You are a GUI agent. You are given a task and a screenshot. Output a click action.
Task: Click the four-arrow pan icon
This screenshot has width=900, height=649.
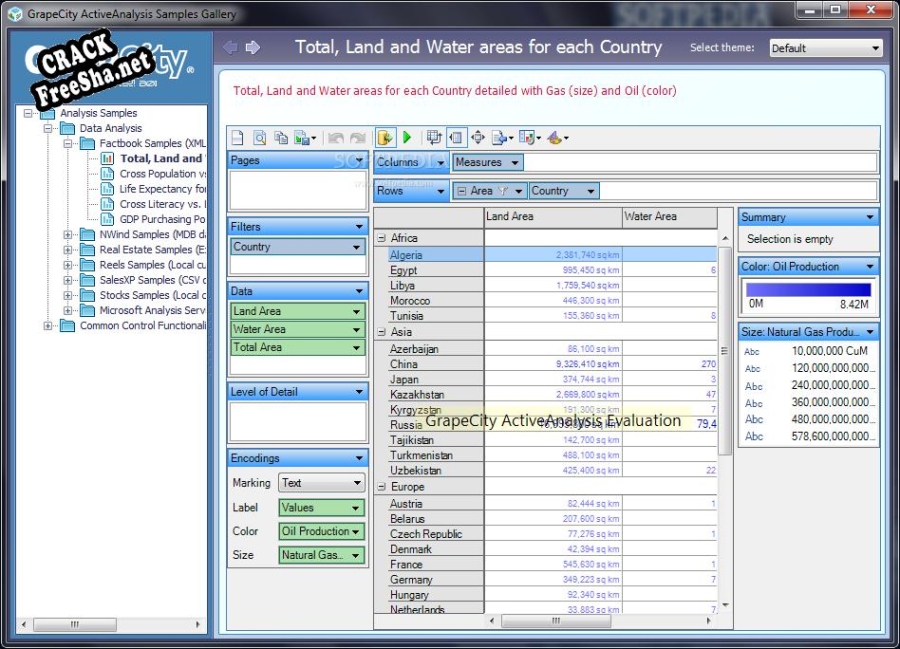[477, 138]
